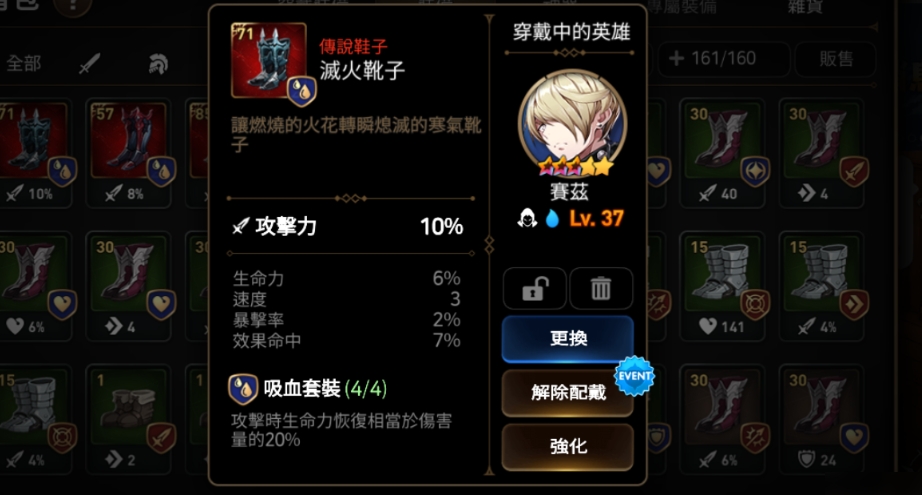Select the 全部 filter tab

coord(24,63)
